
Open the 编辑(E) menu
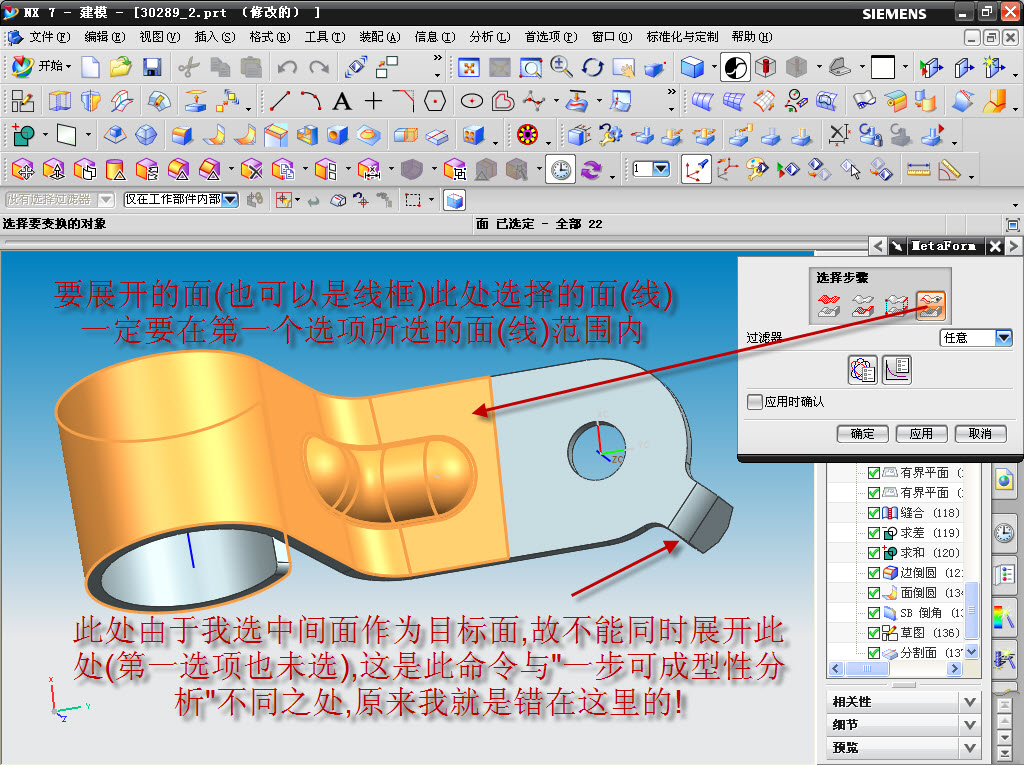(104, 37)
